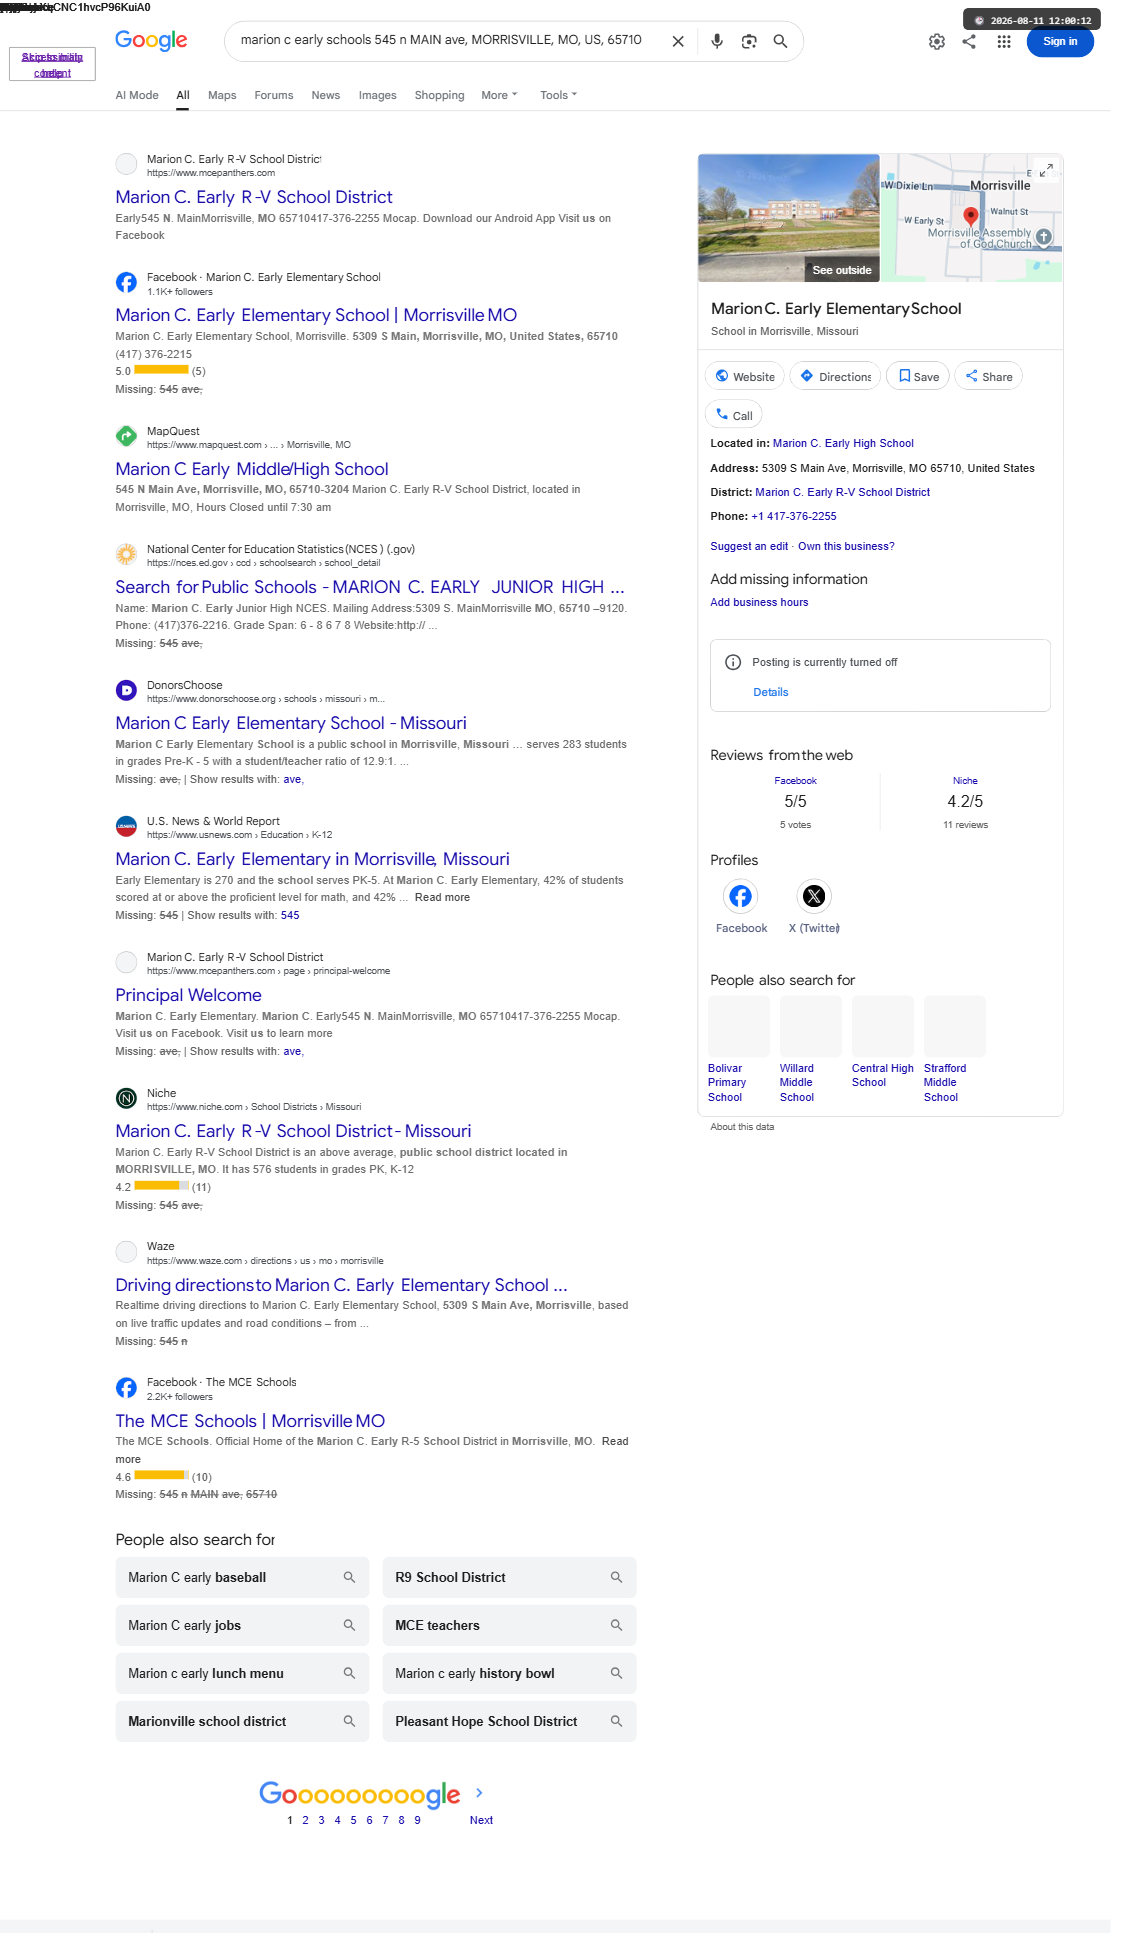The image size is (1124, 1933).
Task: Open Strafford Middle School suggestion
Action: pos(955,1050)
